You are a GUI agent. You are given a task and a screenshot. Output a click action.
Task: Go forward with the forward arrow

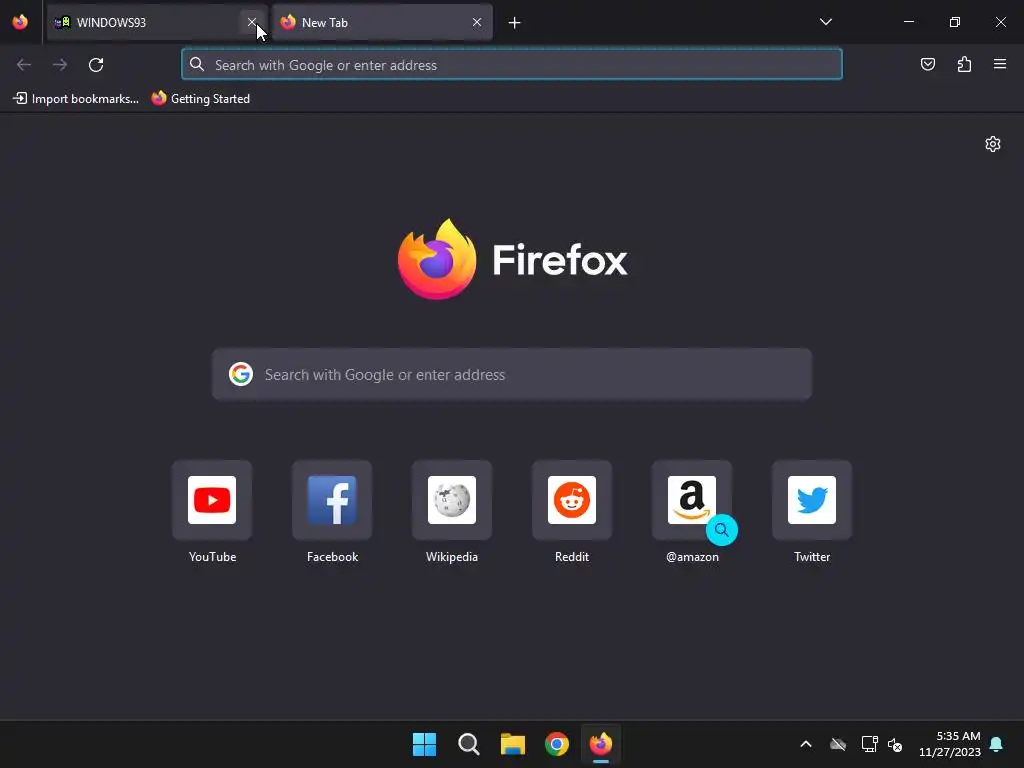point(60,65)
